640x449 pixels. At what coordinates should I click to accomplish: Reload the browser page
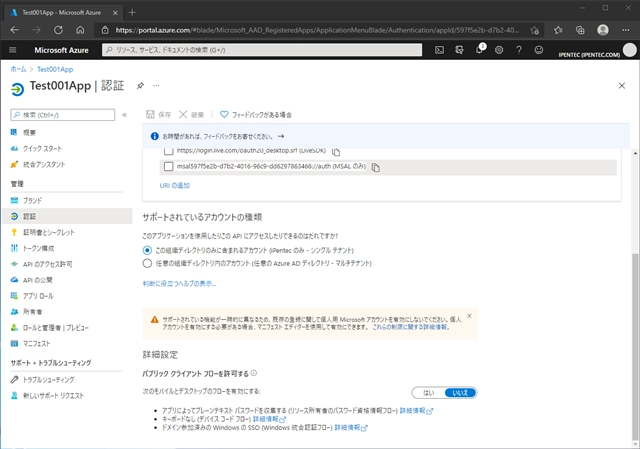click(x=58, y=30)
